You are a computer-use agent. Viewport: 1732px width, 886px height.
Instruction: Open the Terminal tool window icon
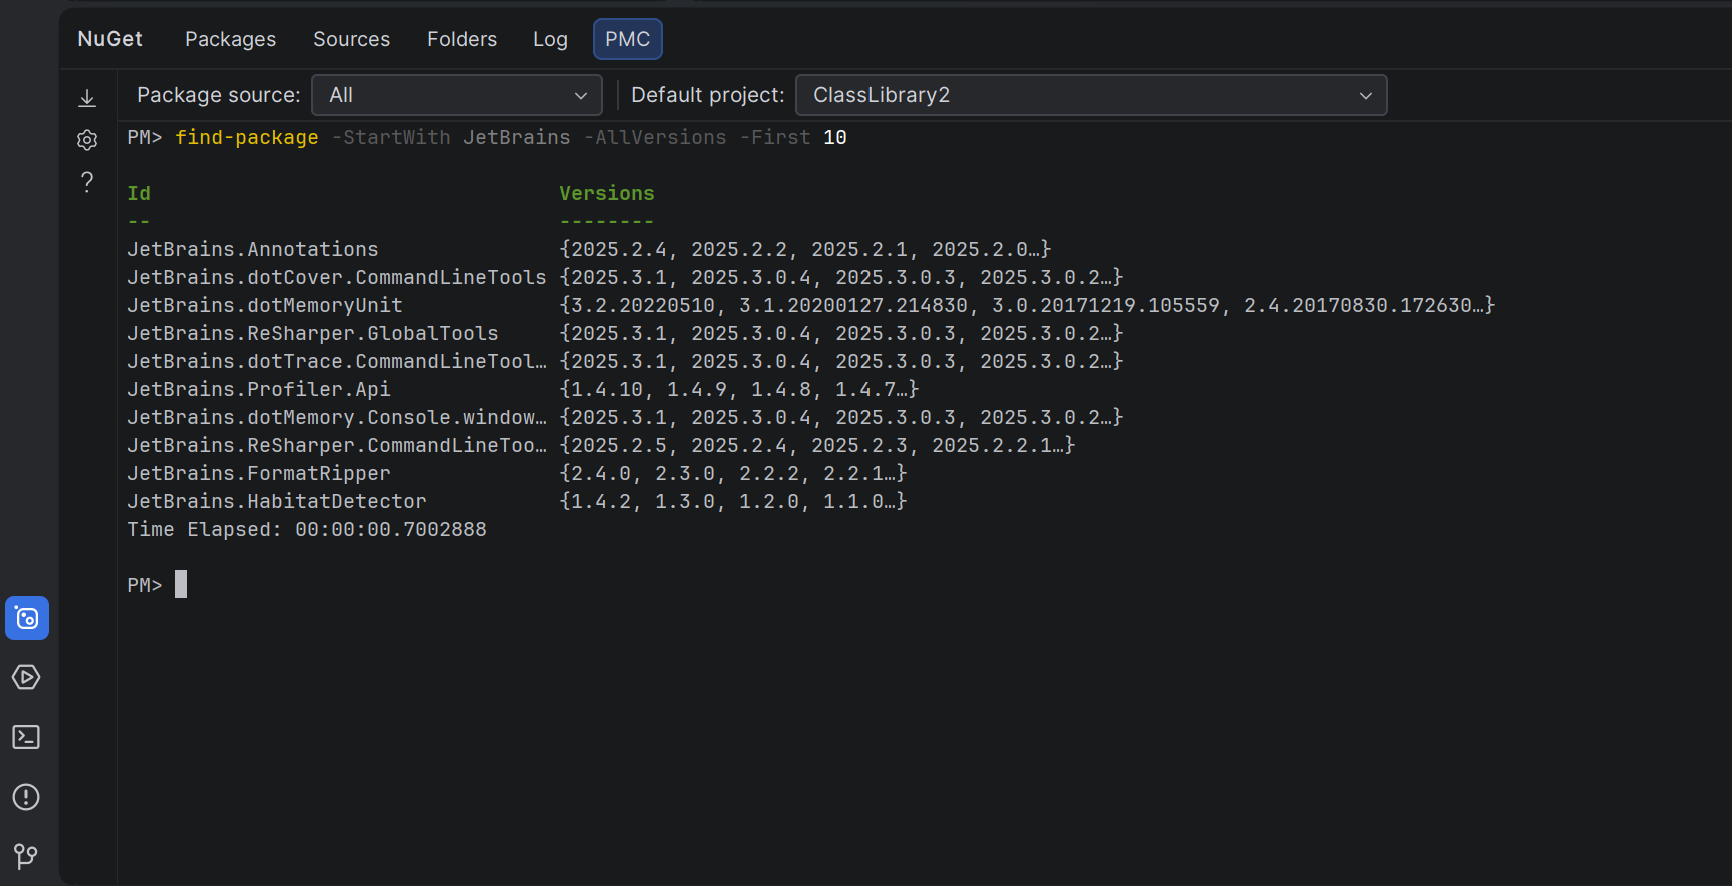[x=26, y=737]
